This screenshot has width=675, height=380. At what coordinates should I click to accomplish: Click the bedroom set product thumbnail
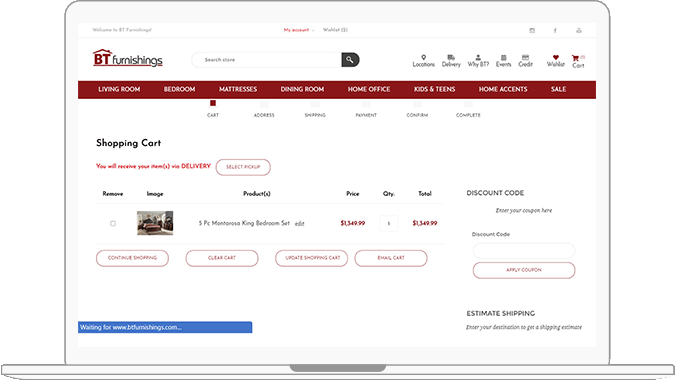[x=155, y=223]
